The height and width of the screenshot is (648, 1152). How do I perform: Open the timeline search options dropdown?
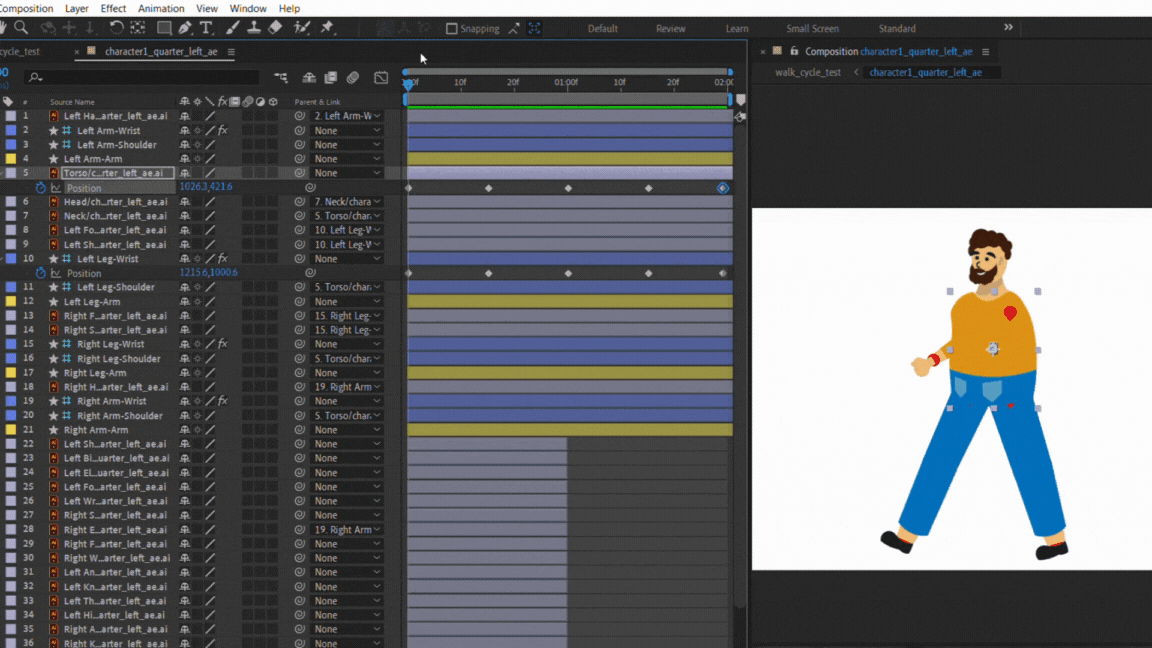[35, 77]
